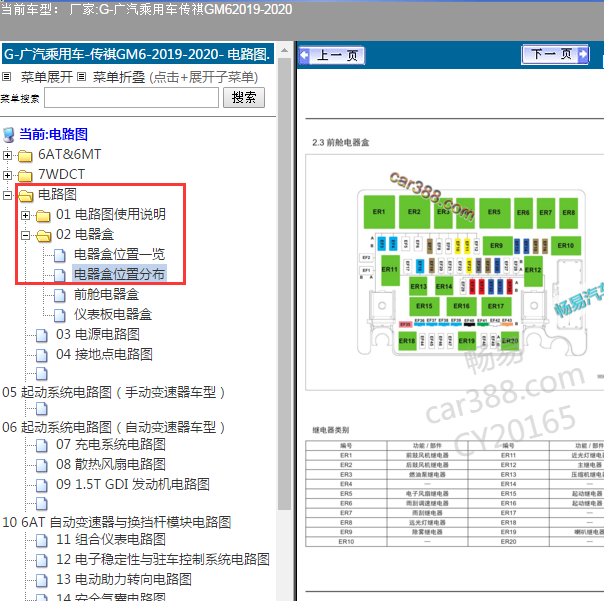The height and width of the screenshot is (601, 604).
Task: Click the 02 电器盒 folder icon
Action: [44, 235]
